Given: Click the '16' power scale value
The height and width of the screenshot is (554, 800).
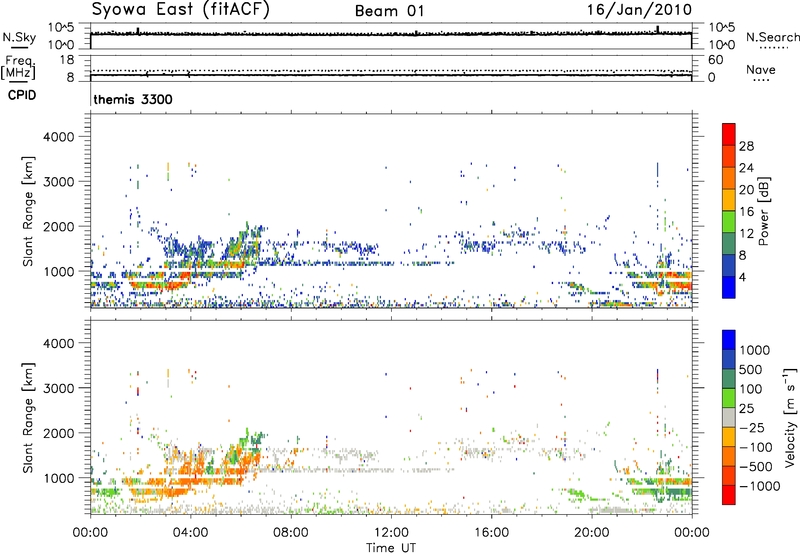Looking at the screenshot, I should 746,212.
